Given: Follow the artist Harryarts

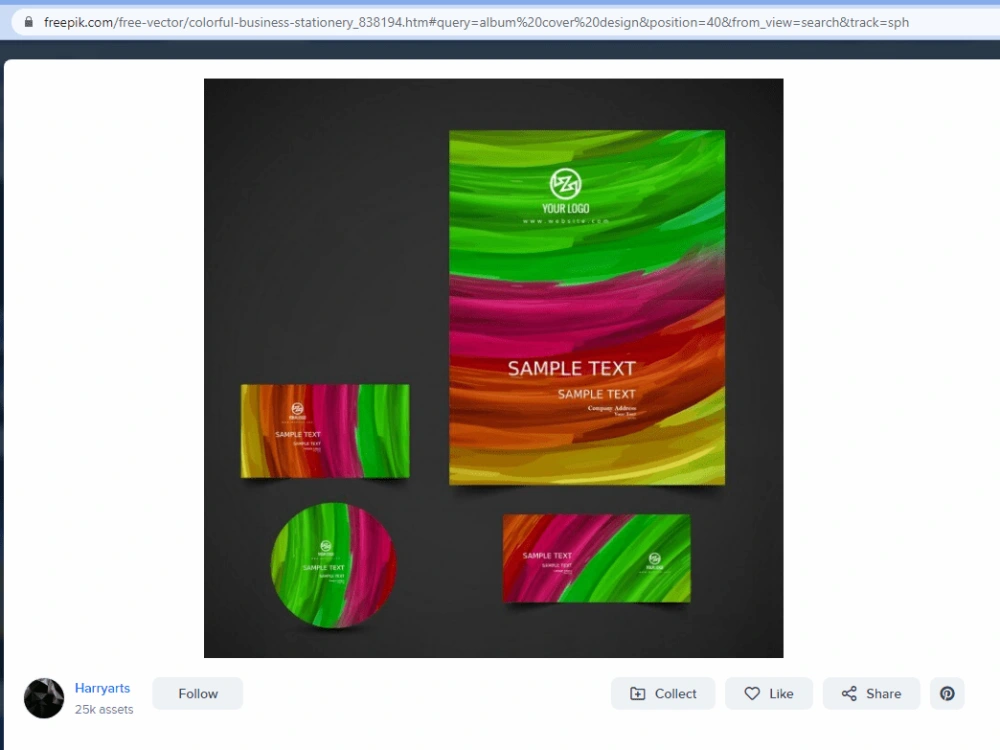Looking at the screenshot, I should coord(197,693).
